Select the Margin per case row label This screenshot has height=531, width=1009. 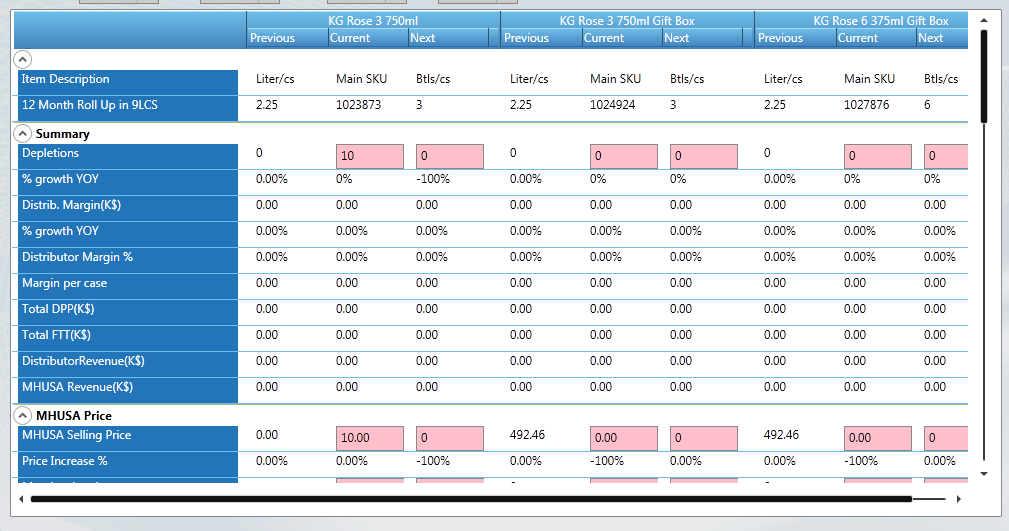[x=128, y=286]
